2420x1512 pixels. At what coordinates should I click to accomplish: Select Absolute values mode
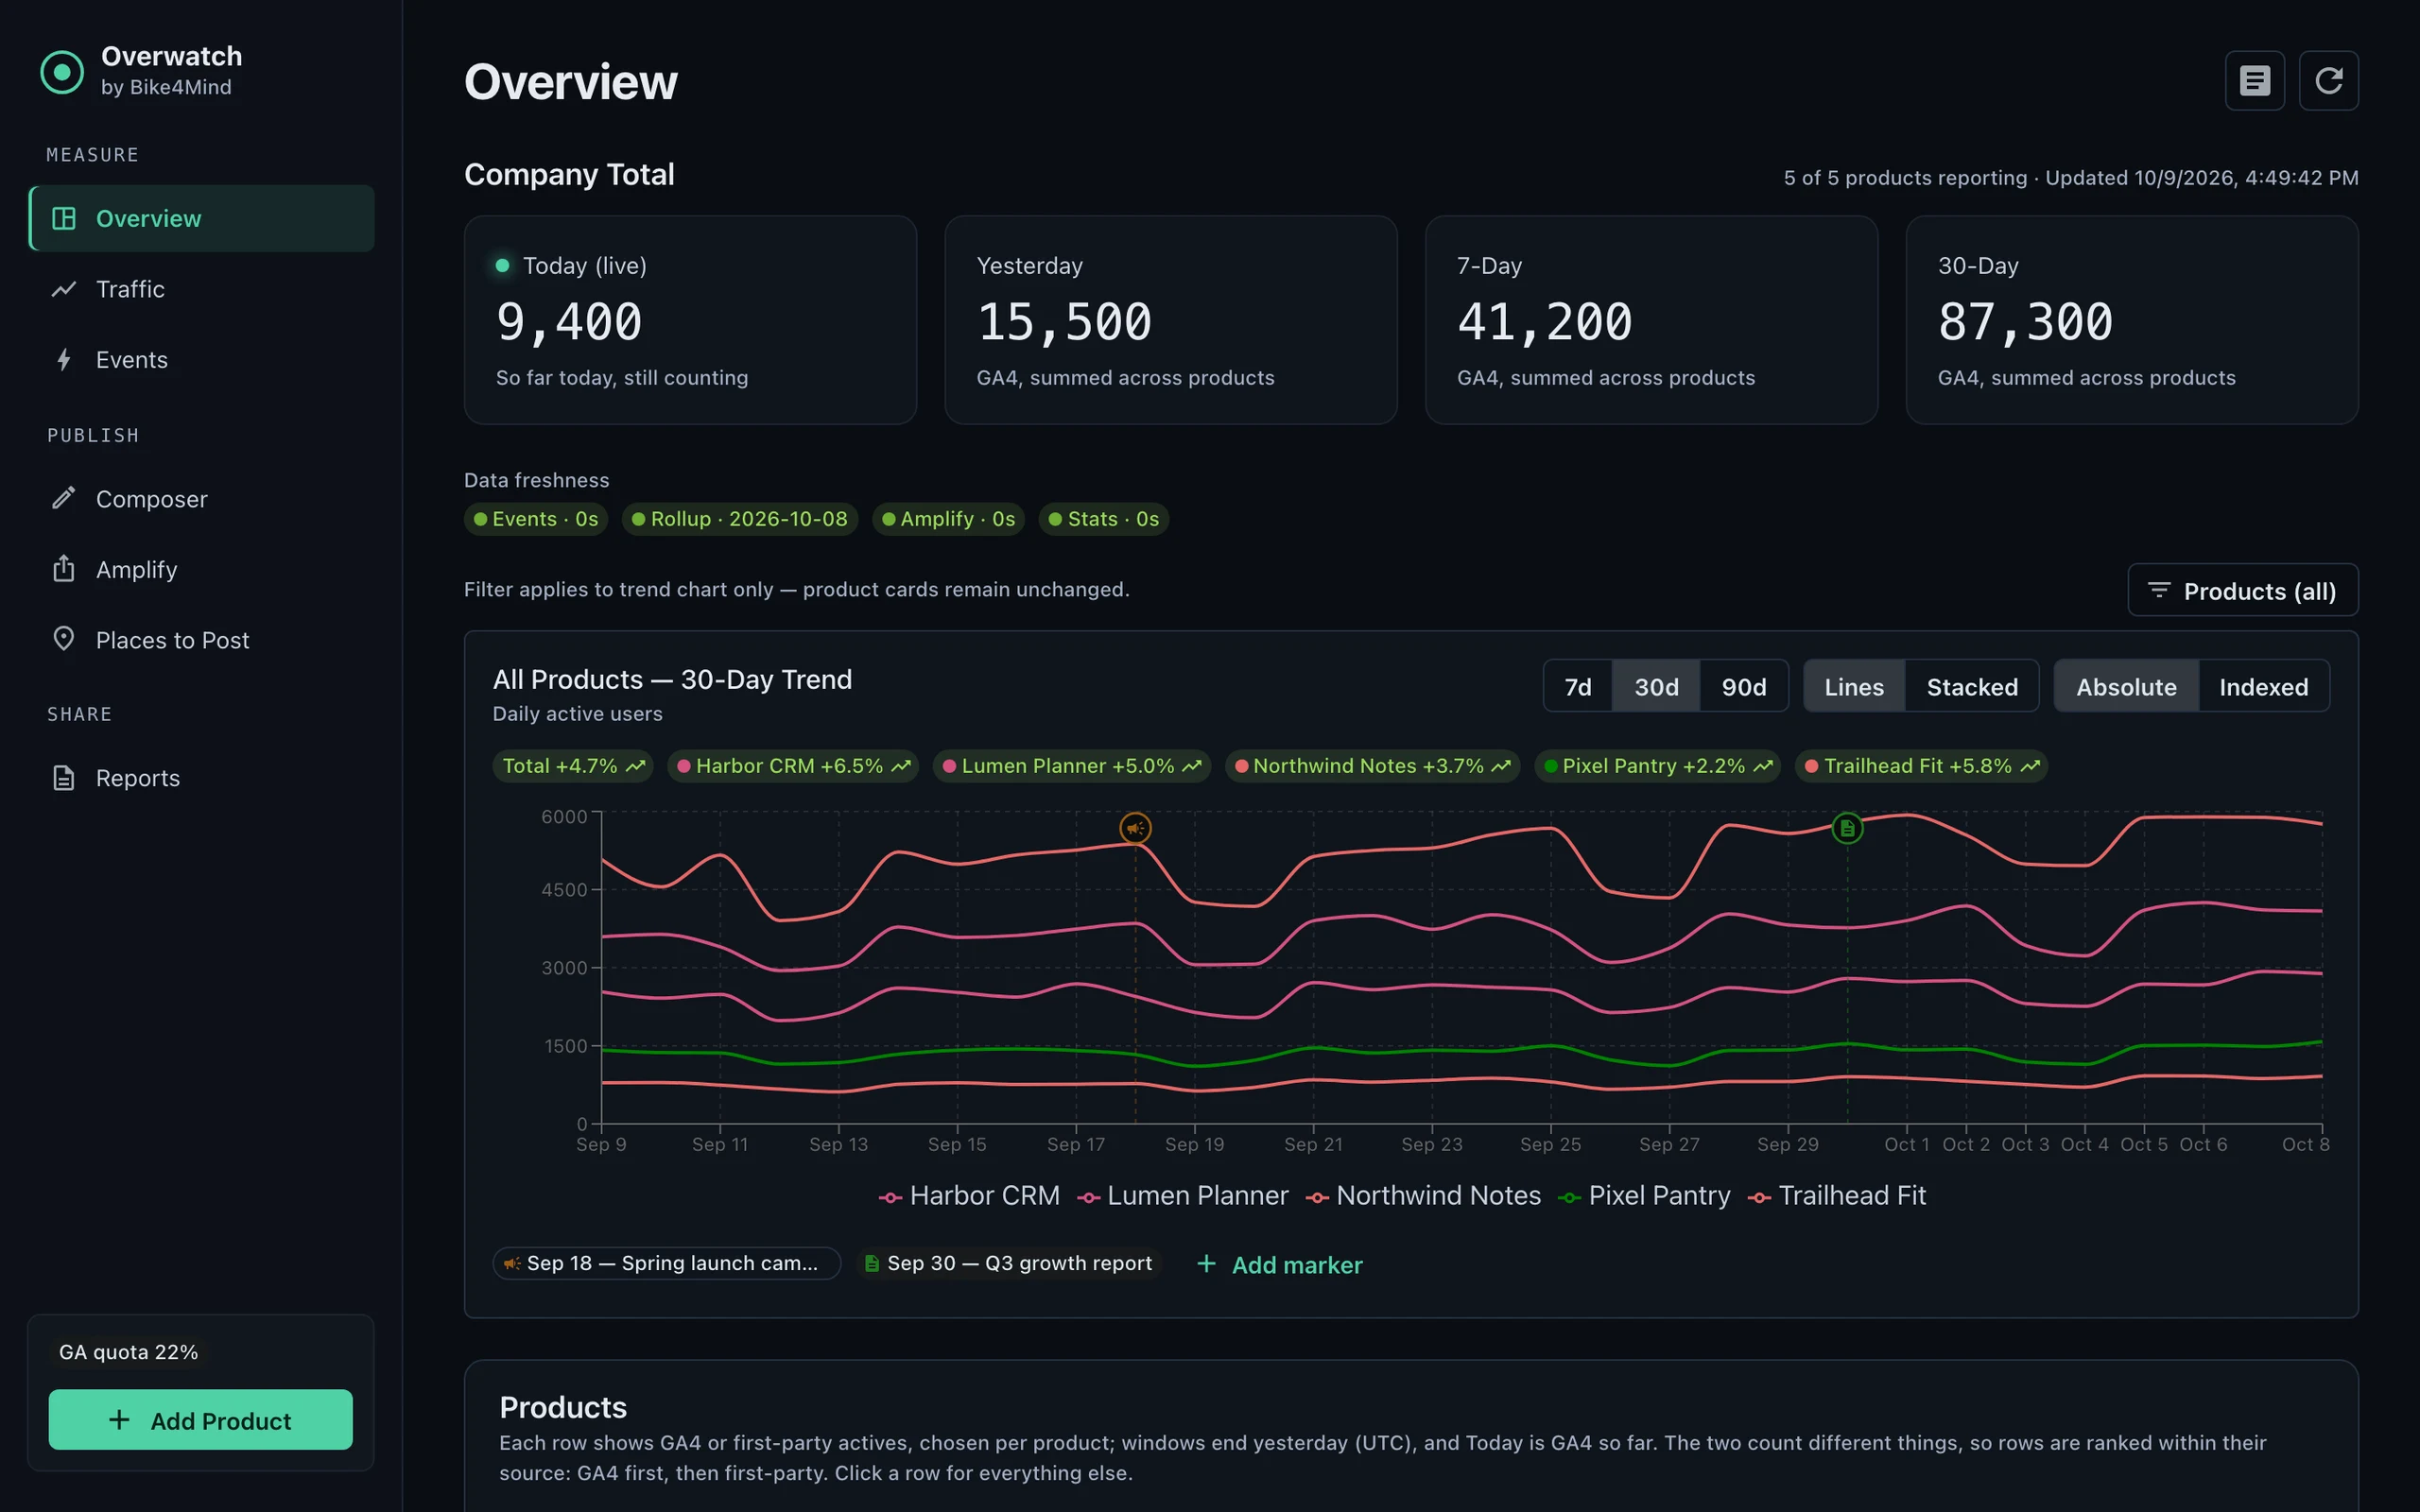click(x=2126, y=686)
